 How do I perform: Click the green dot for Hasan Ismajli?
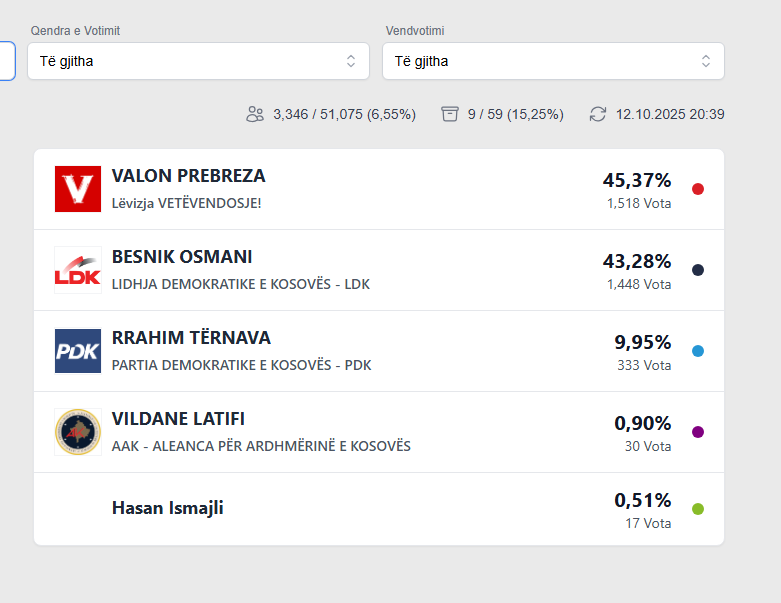[x=698, y=509]
